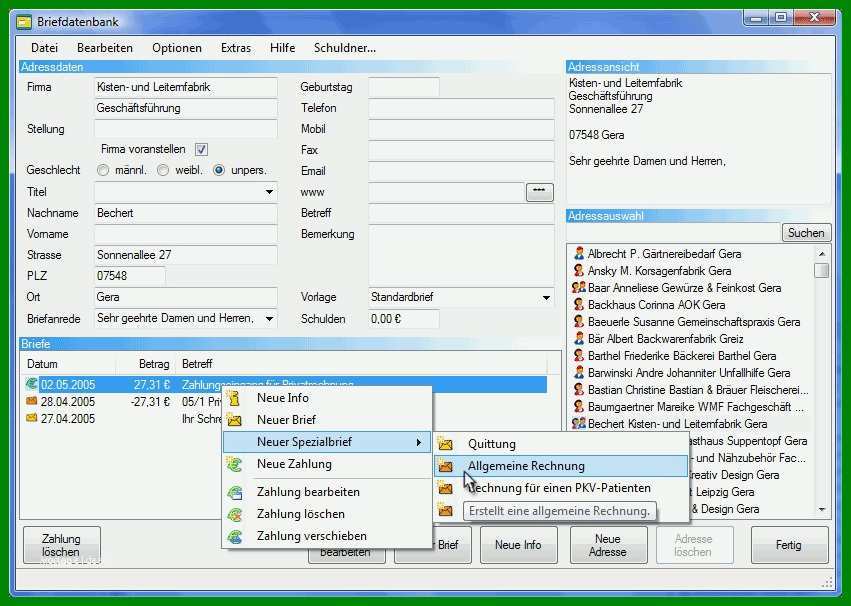Screen dimensions: 851x606
Task: Click the www browse button with dots
Action: 539,192
